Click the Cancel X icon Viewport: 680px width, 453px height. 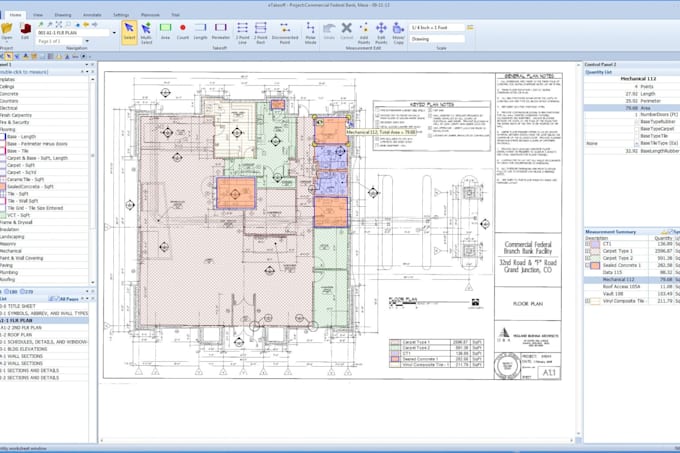347,32
